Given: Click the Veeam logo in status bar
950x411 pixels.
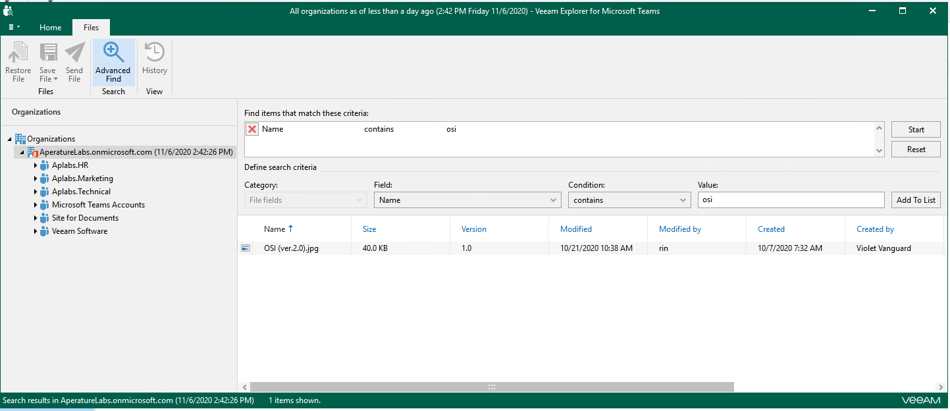Looking at the screenshot, I should coord(921,401).
